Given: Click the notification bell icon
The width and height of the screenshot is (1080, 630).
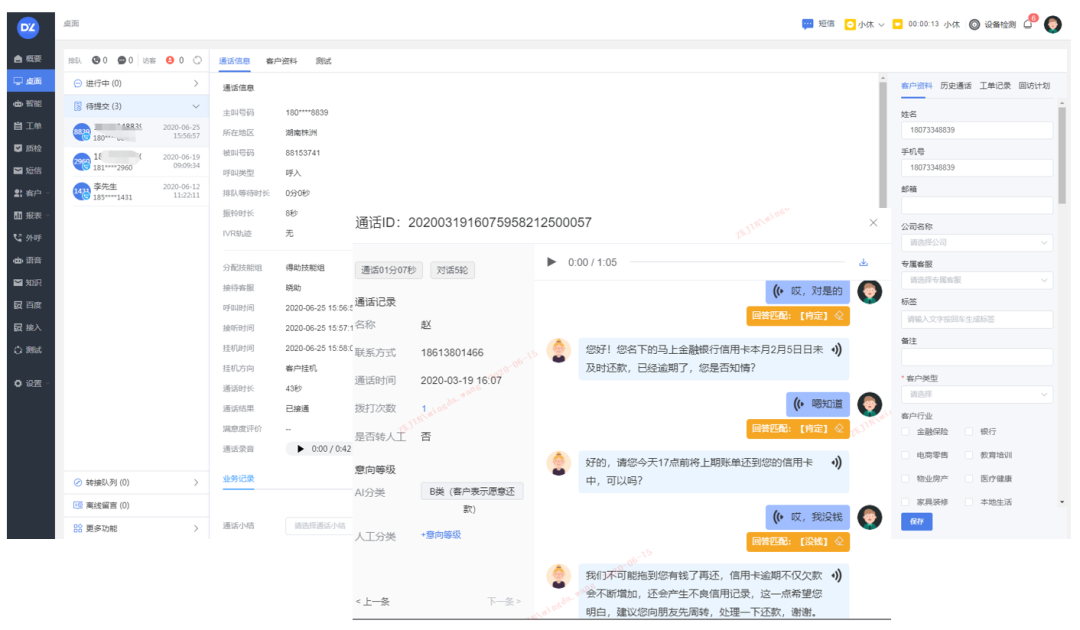Looking at the screenshot, I should coord(1028,24).
